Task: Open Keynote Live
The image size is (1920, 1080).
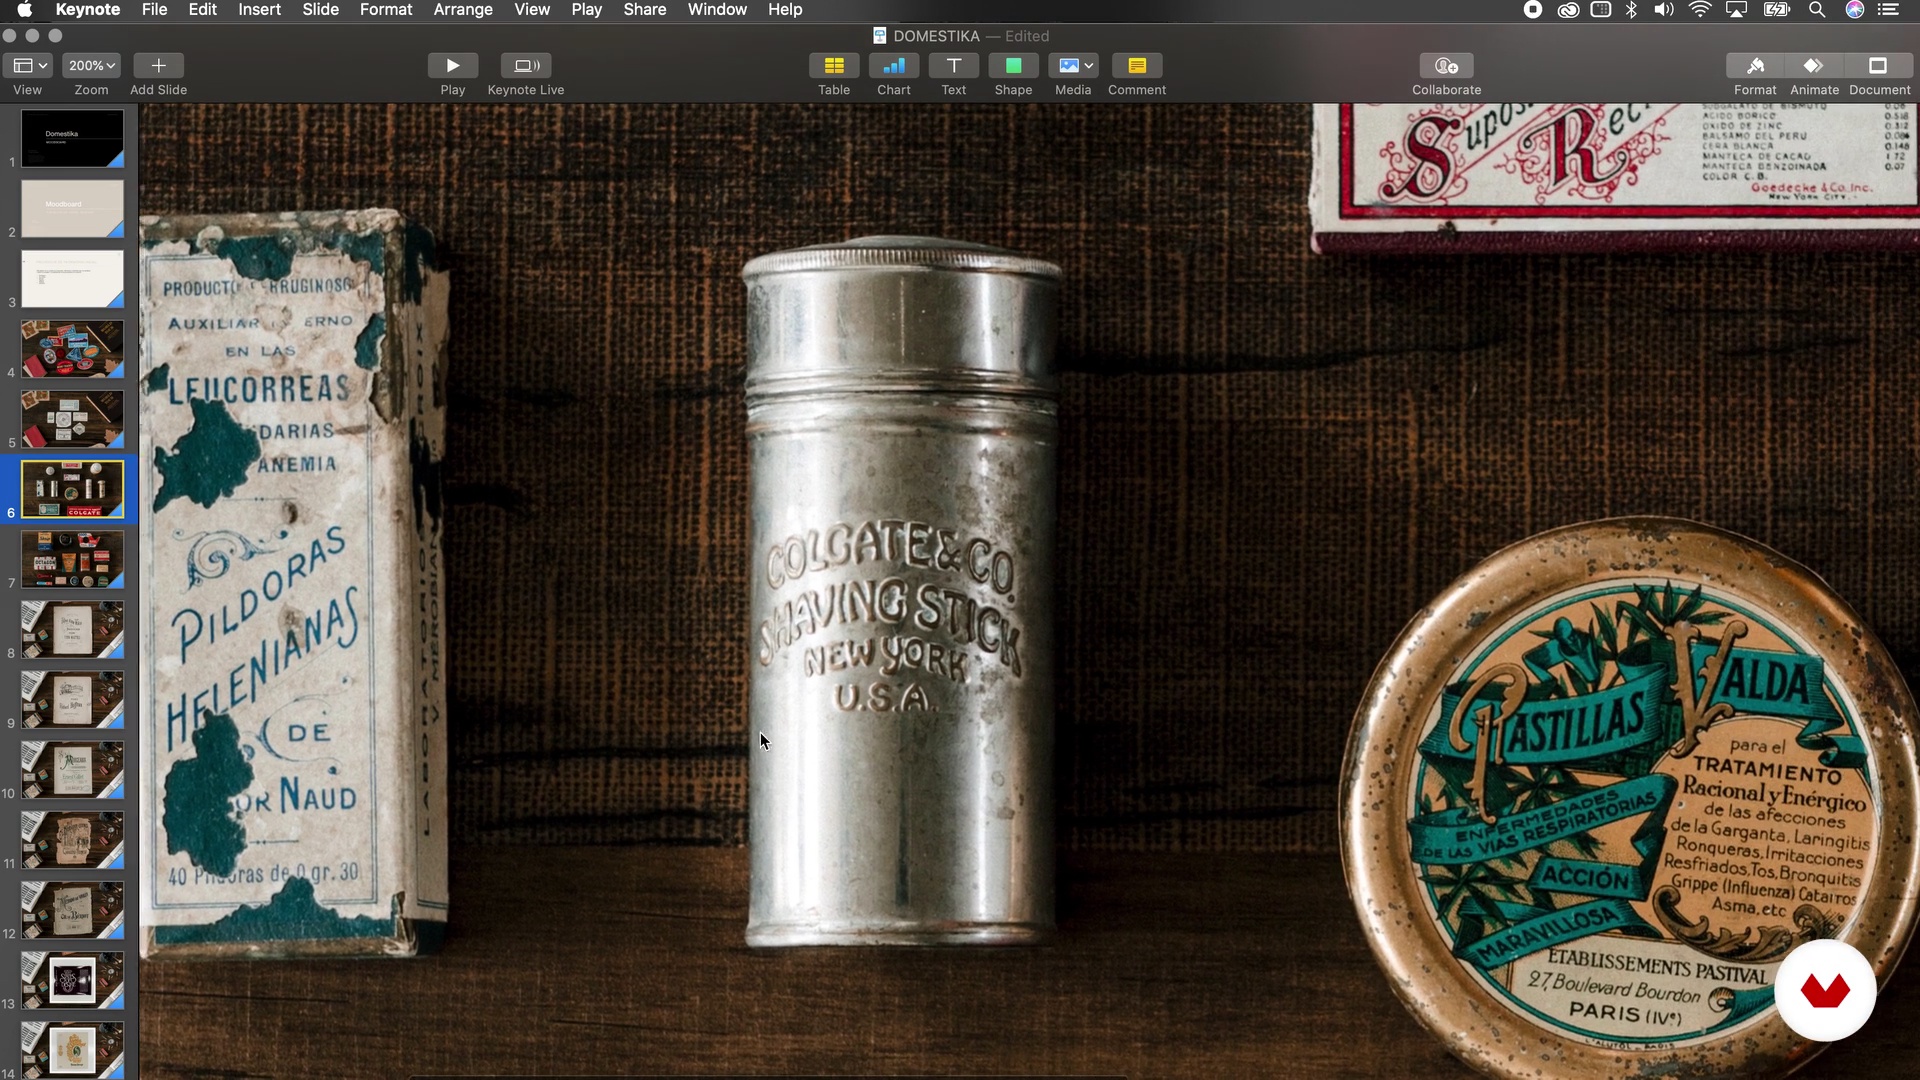Action: [526, 66]
